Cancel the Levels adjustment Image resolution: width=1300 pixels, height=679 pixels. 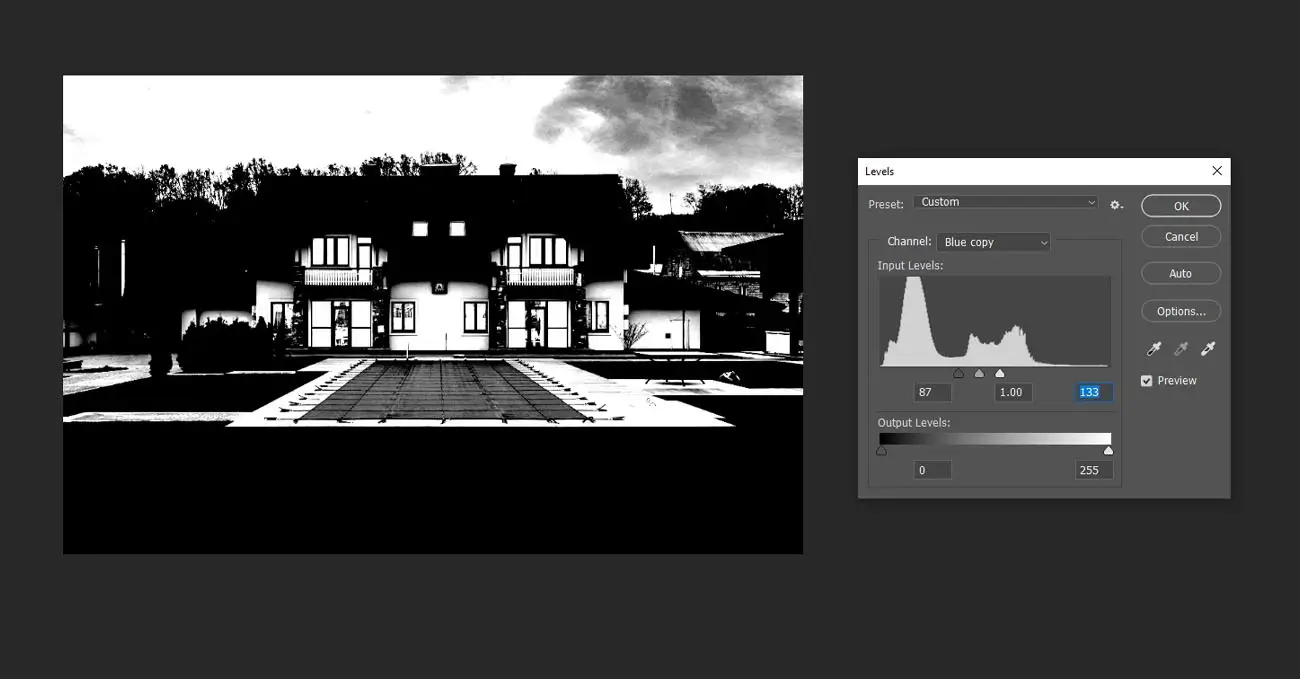(1181, 237)
